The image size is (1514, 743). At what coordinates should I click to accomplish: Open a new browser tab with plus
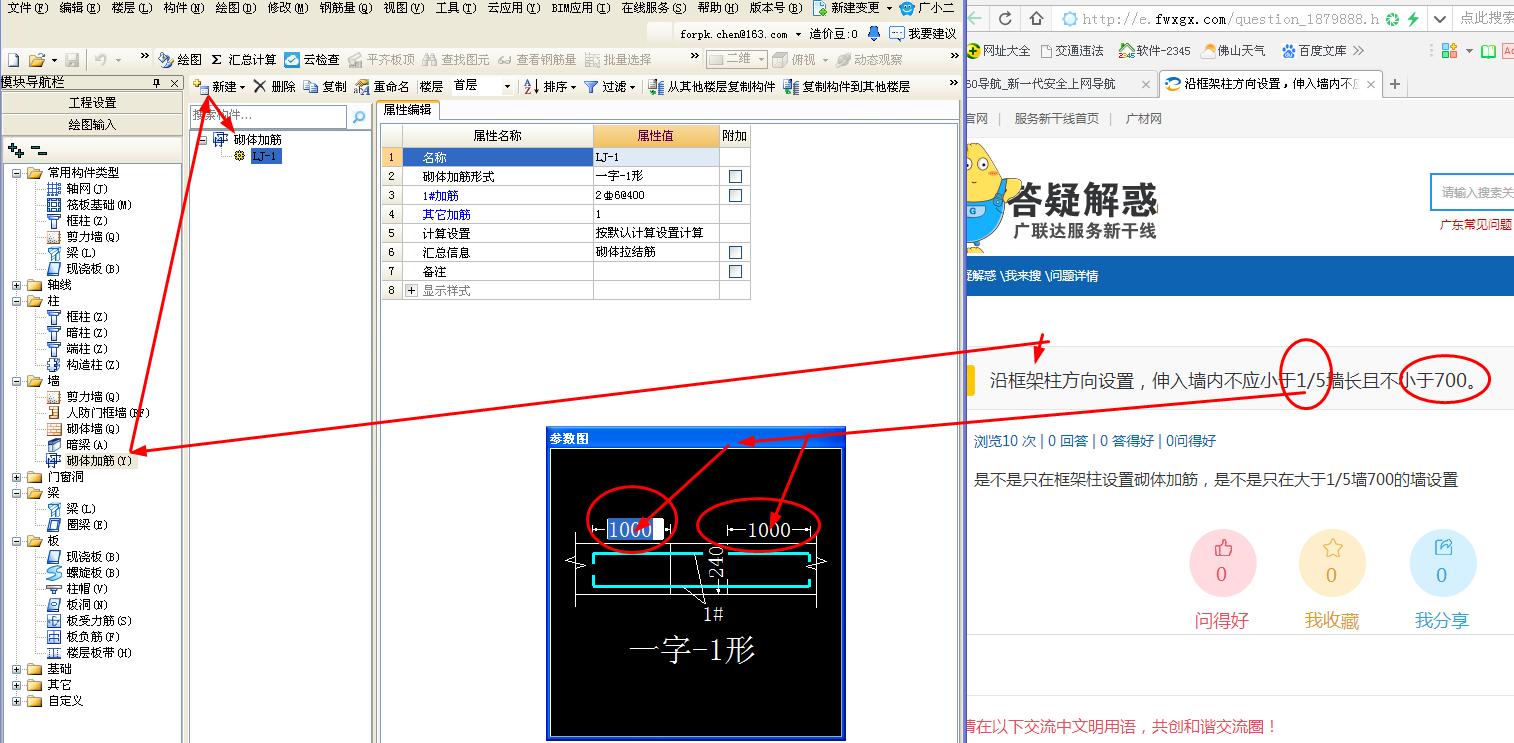1395,84
